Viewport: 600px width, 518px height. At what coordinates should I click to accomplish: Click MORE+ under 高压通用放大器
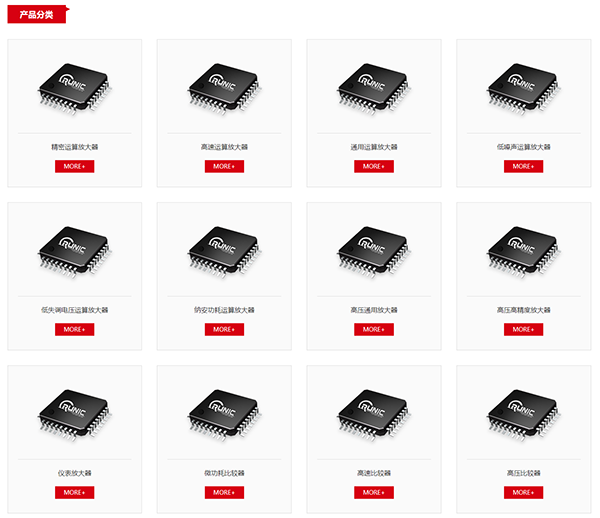point(374,329)
